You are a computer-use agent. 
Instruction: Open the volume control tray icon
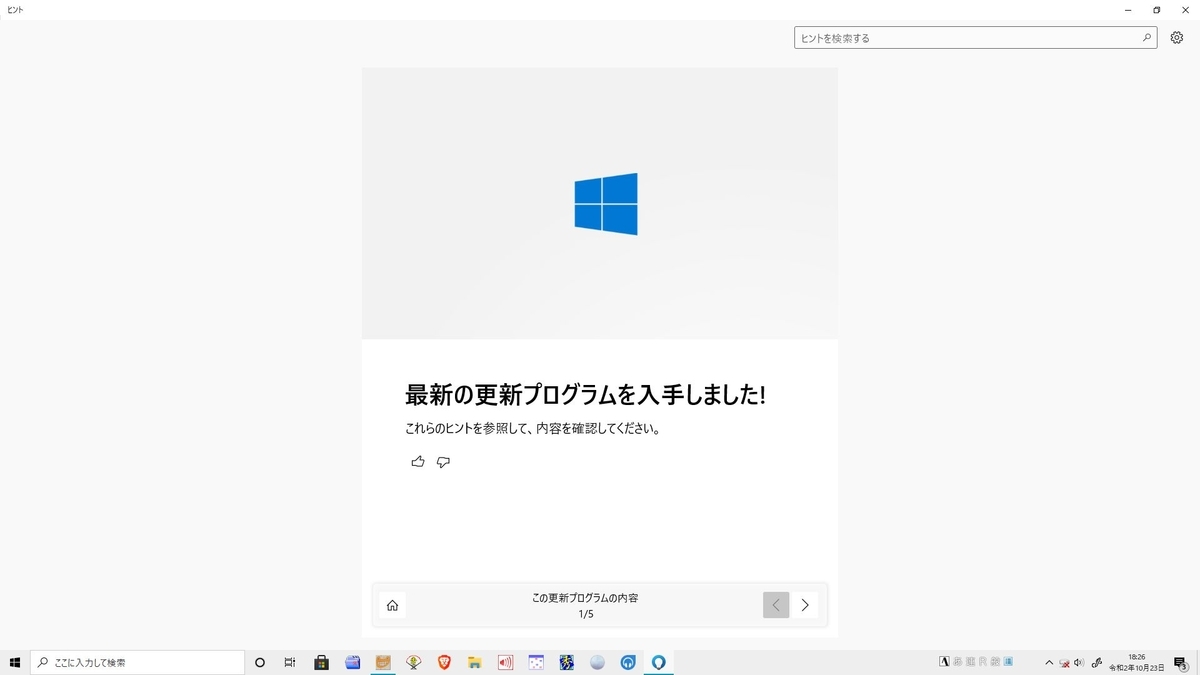[1079, 662]
